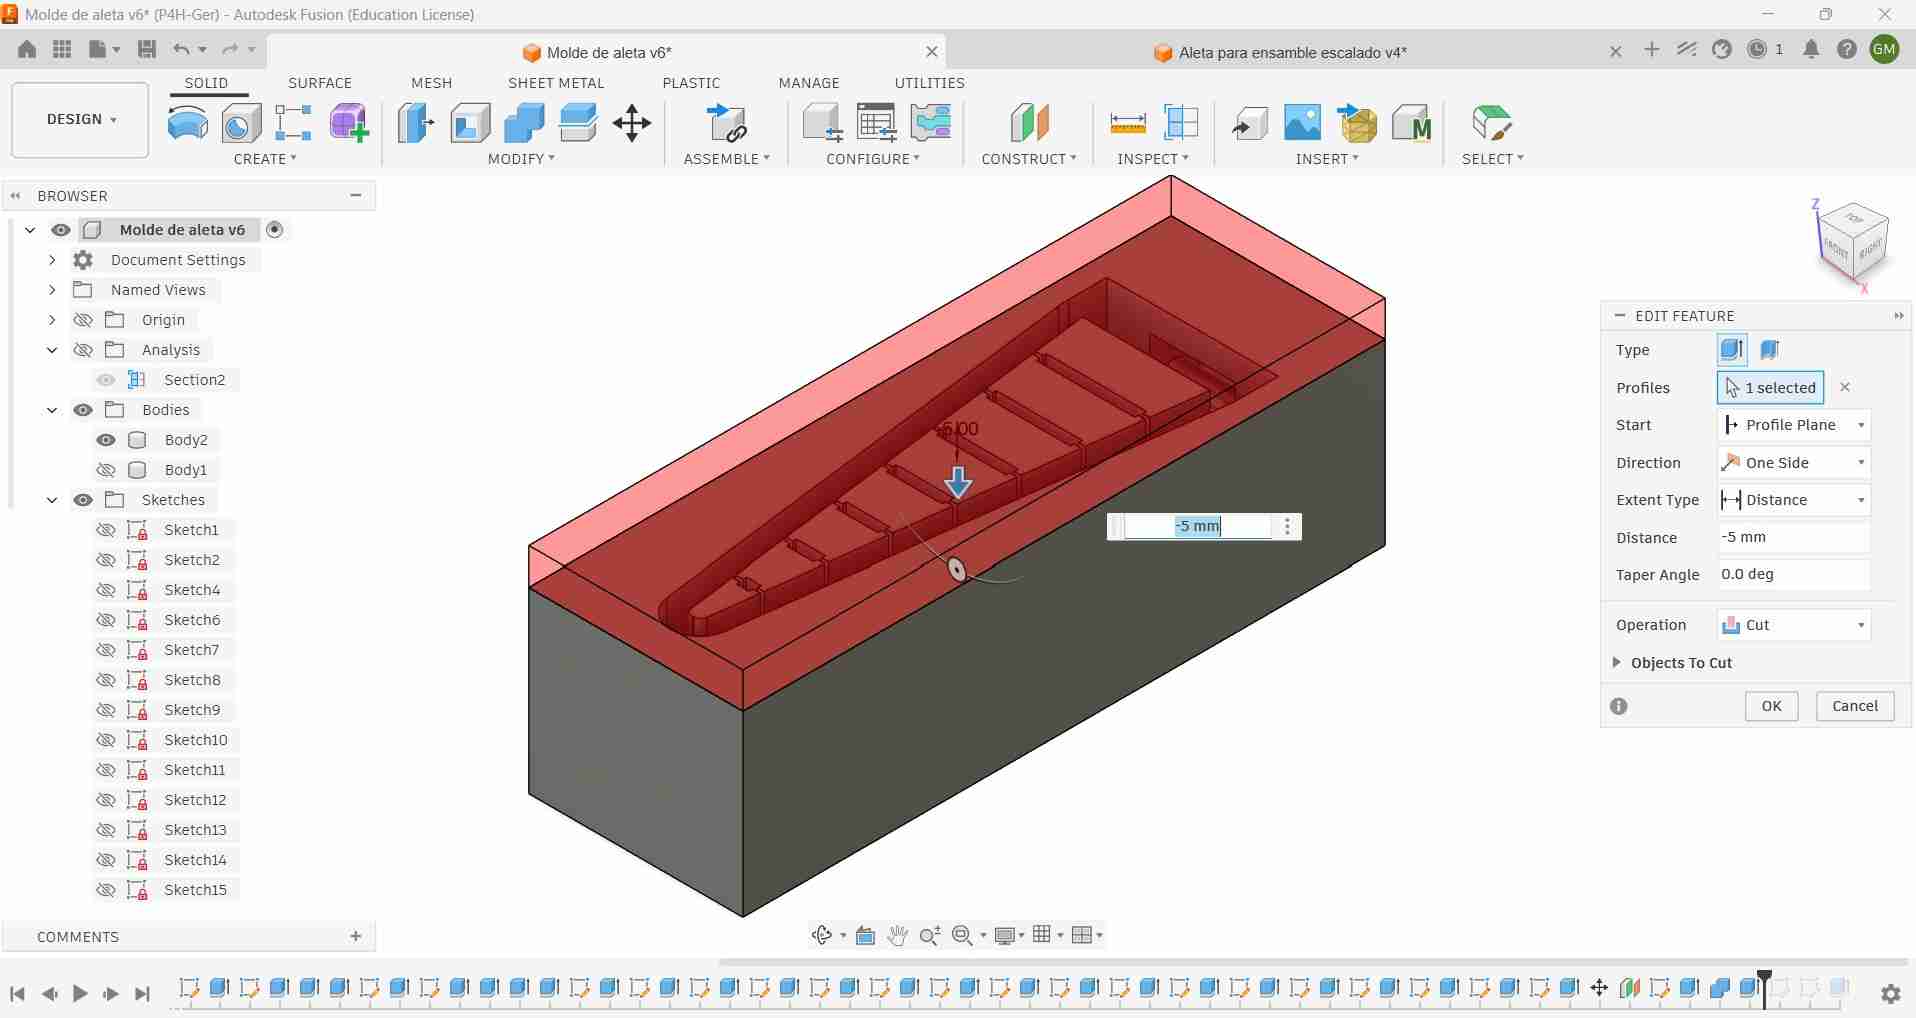Toggle visibility of the Sketches folder
Screen dimensions: 1916x1018
pos(83,500)
